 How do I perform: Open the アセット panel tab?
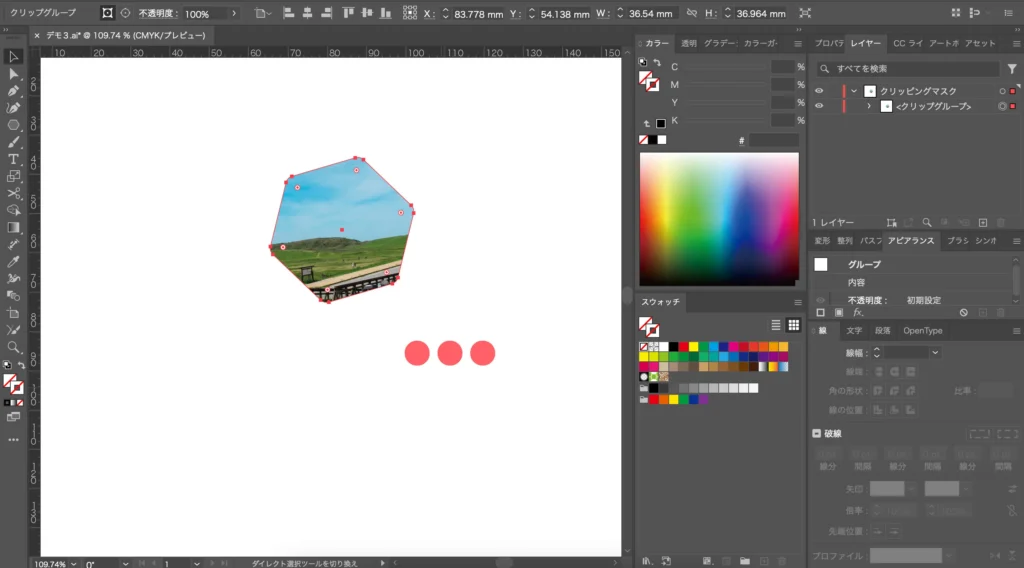coord(980,44)
